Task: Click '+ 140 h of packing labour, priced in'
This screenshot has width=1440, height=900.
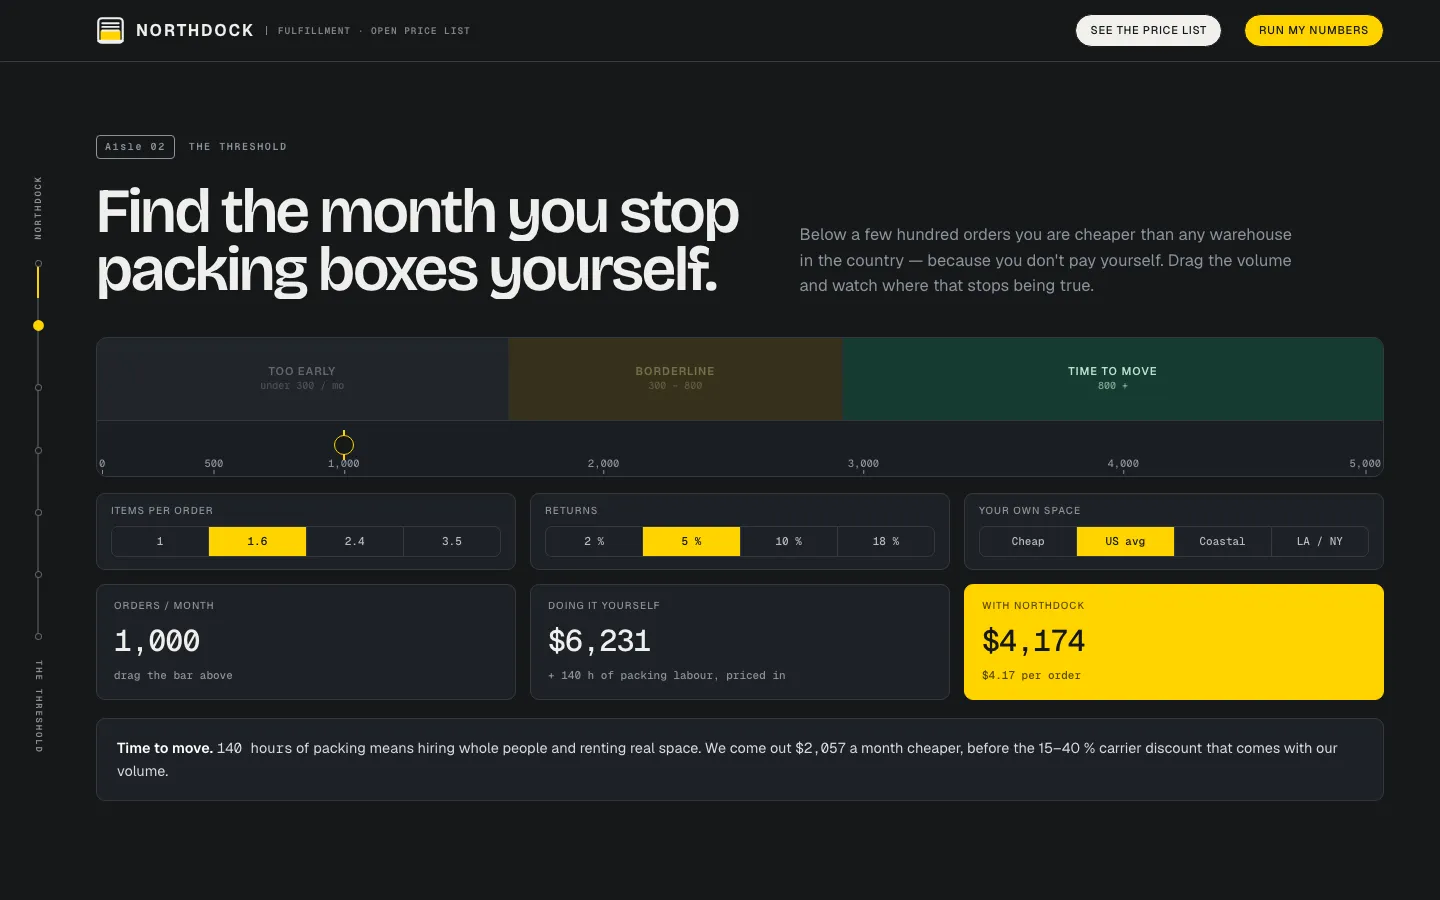Action: click(x=667, y=676)
